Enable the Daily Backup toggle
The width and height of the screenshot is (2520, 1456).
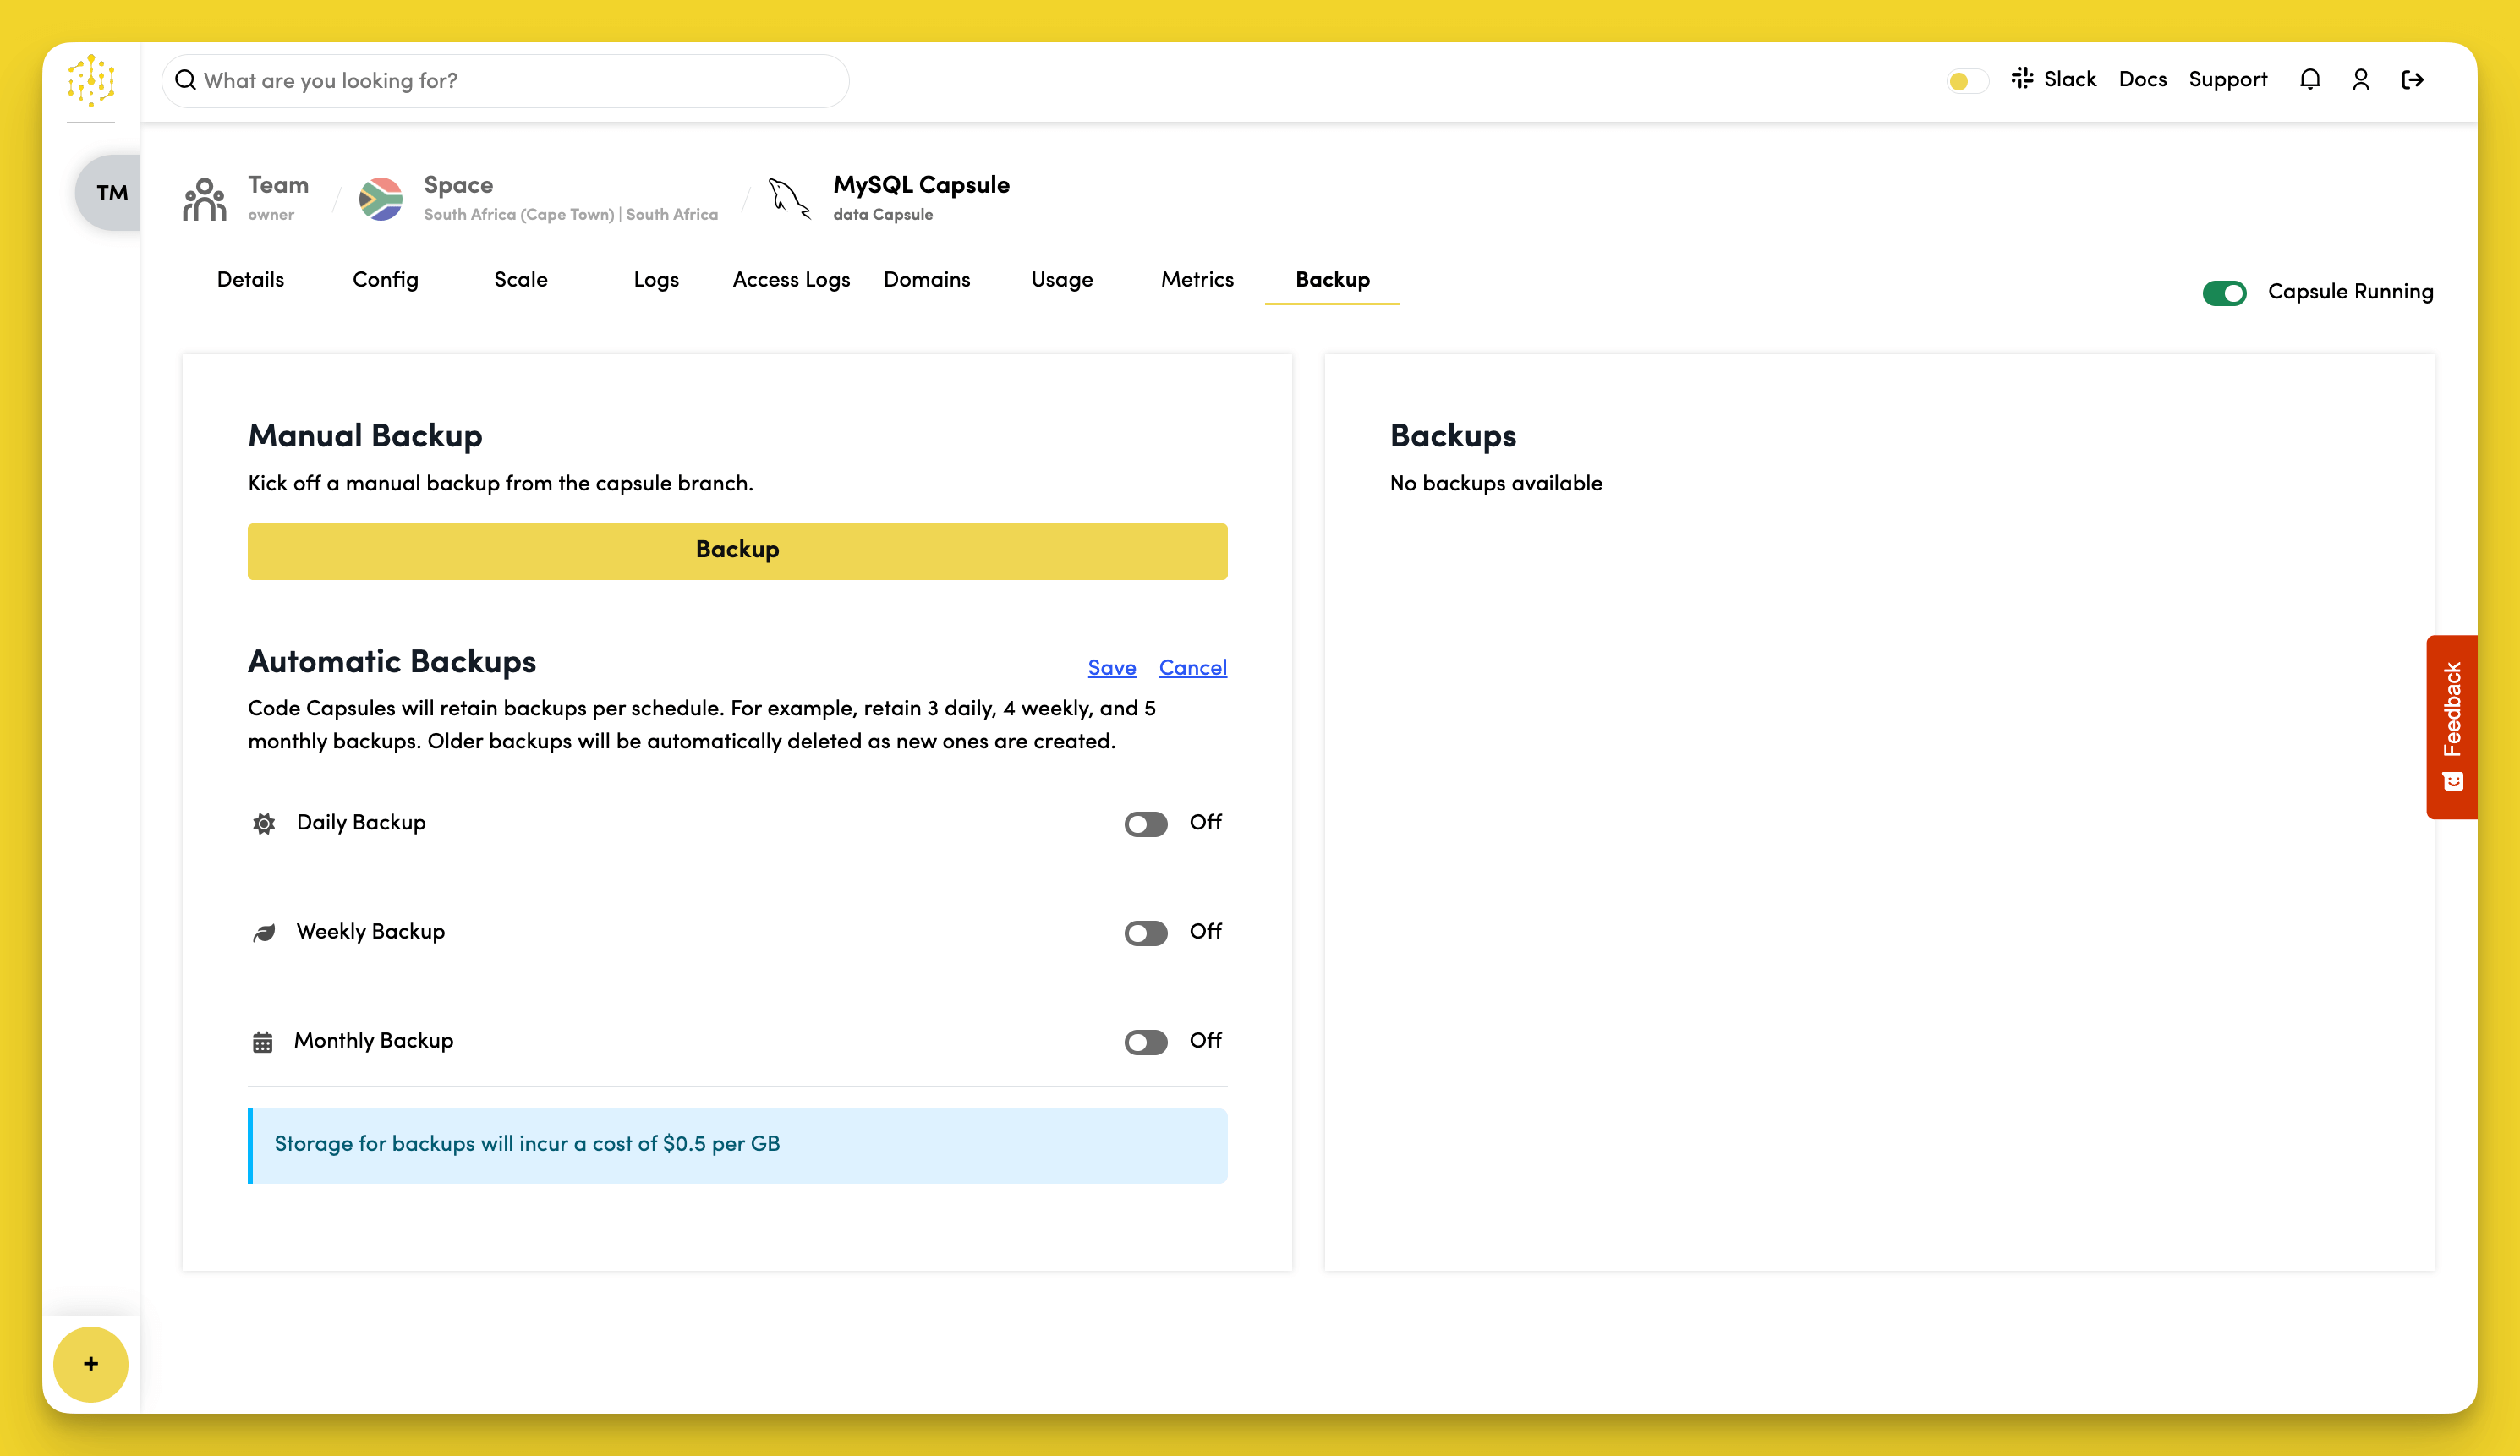1145,824
